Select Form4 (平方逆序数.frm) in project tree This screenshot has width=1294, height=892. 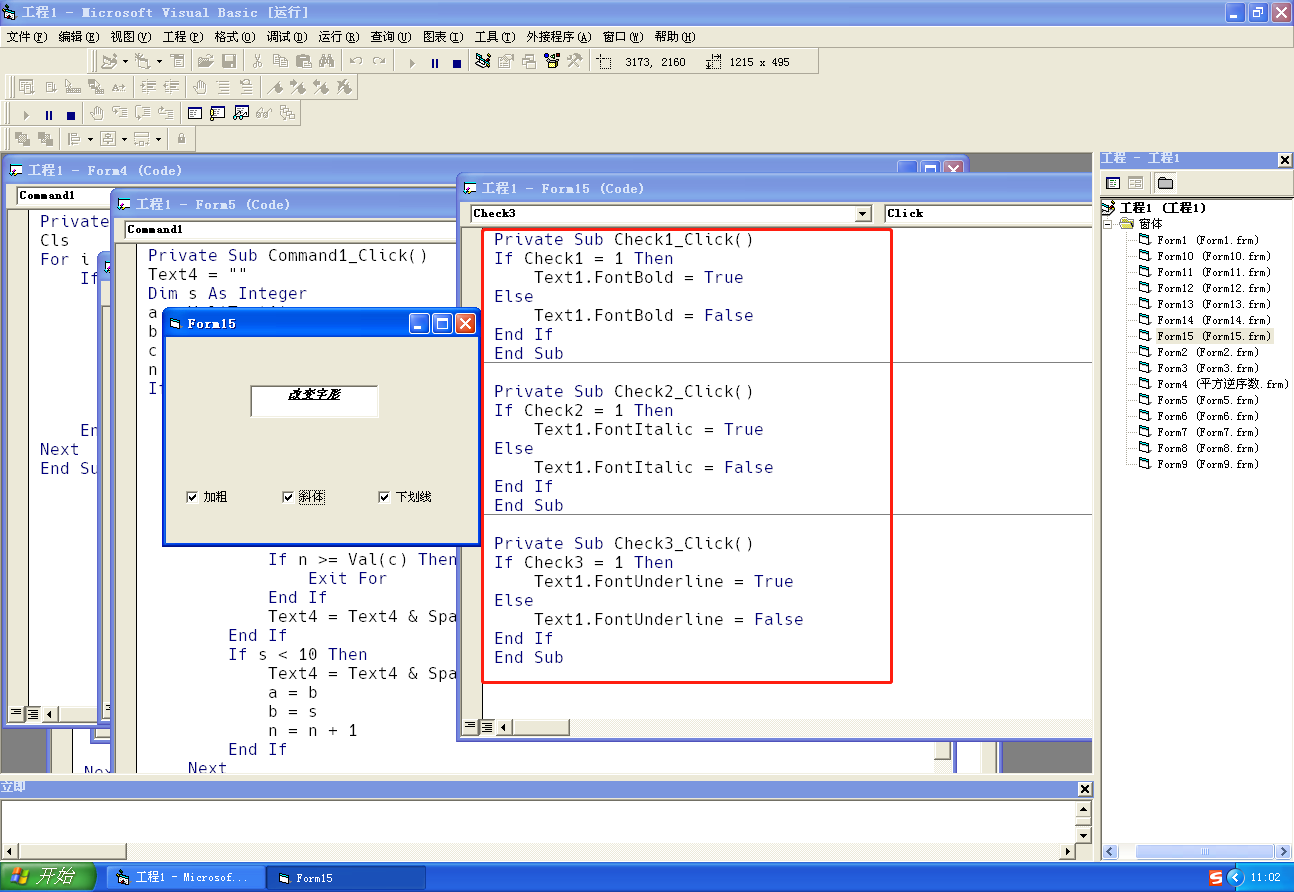coord(1222,384)
